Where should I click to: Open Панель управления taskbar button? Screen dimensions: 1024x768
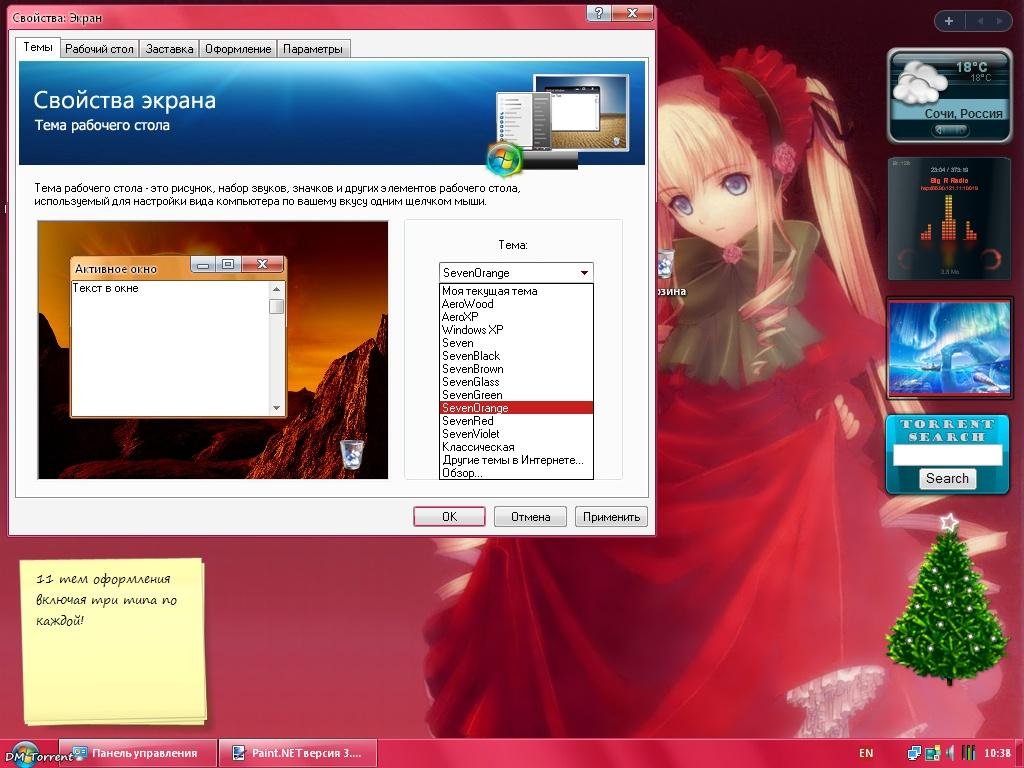point(137,753)
